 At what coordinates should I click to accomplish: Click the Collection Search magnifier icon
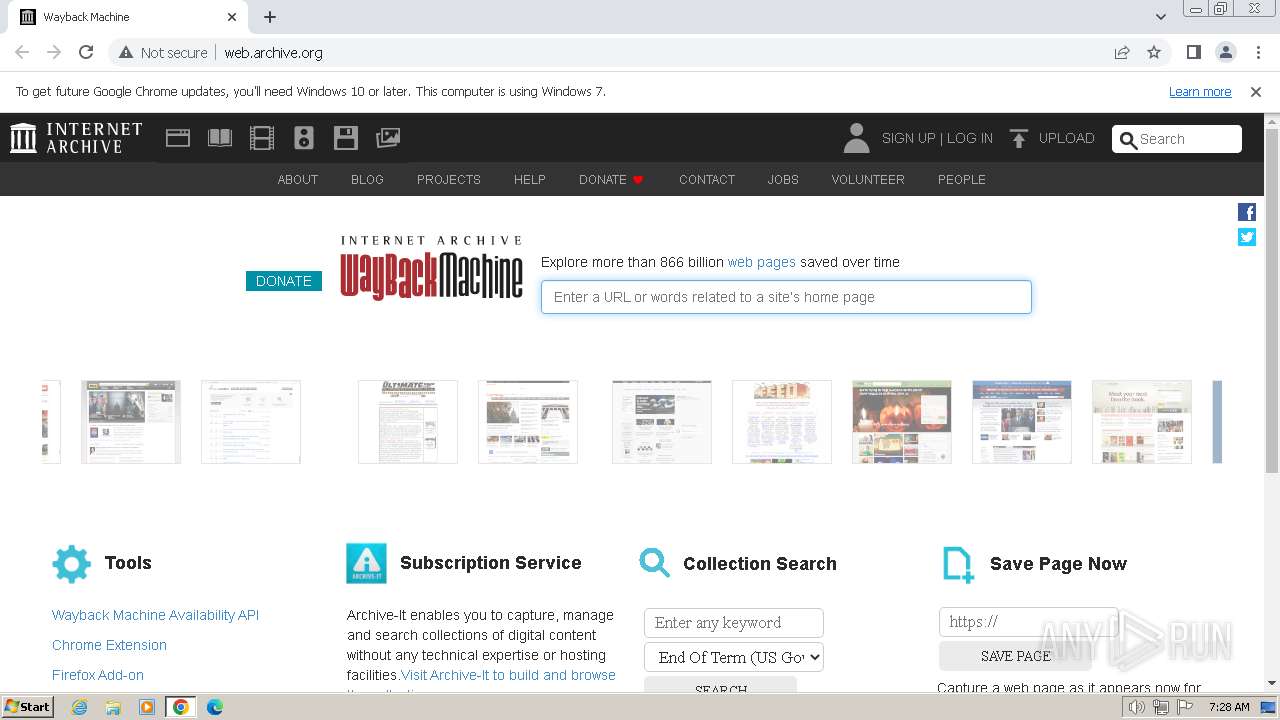(655, 563)
